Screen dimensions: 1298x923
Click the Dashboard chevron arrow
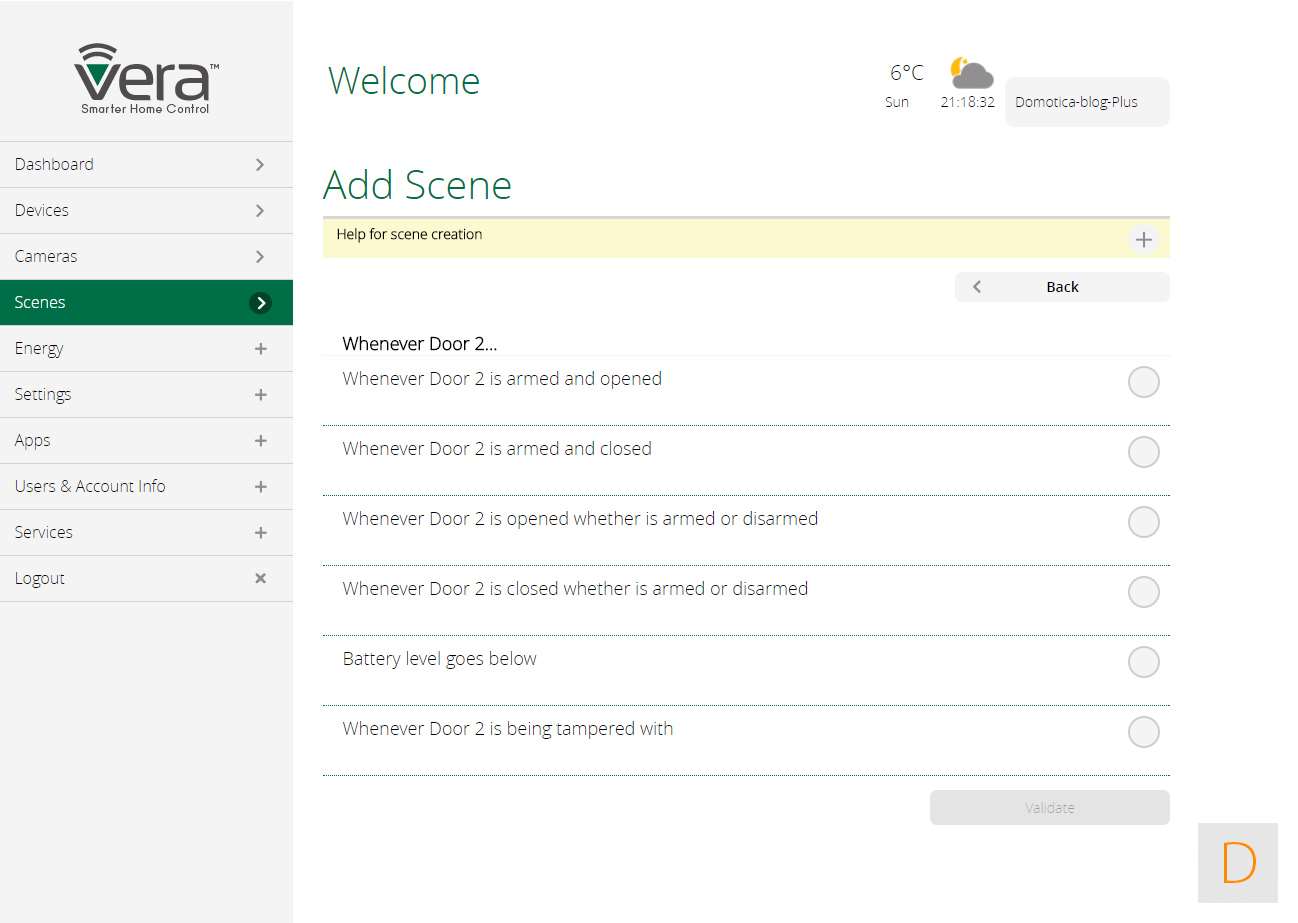coord(260,164)
